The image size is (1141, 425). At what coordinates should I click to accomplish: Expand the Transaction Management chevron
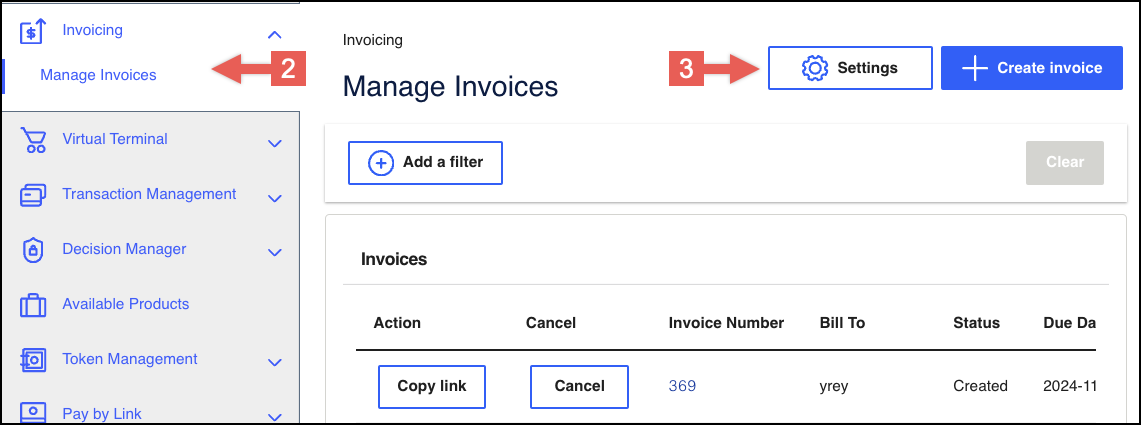pyautogui.click(x=275, y=199)
